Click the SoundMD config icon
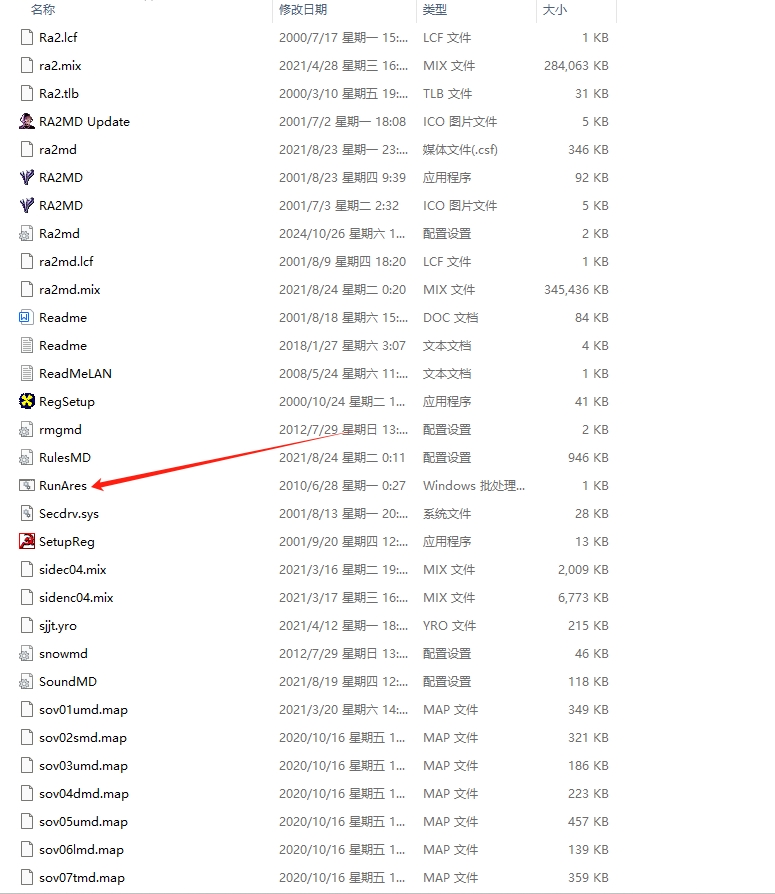 26,681
